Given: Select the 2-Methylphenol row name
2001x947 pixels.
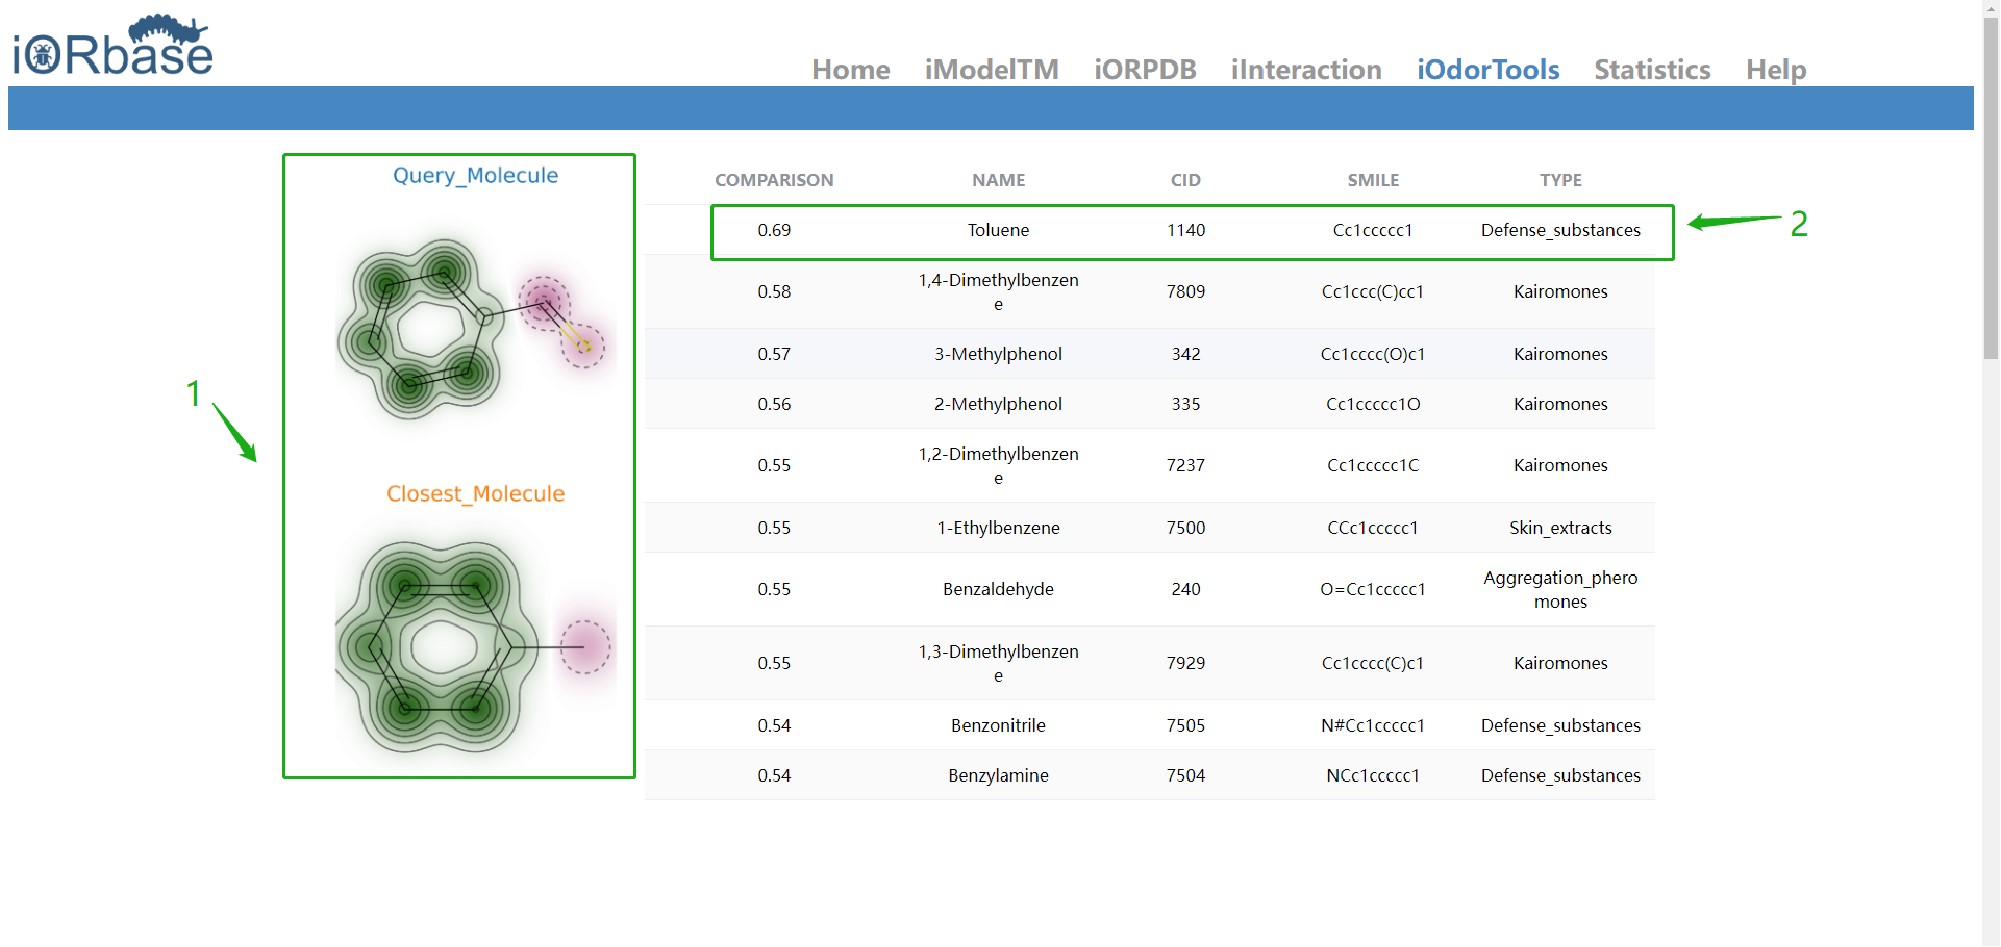Looking at the screenshot, I should click(x=998, y=404).
